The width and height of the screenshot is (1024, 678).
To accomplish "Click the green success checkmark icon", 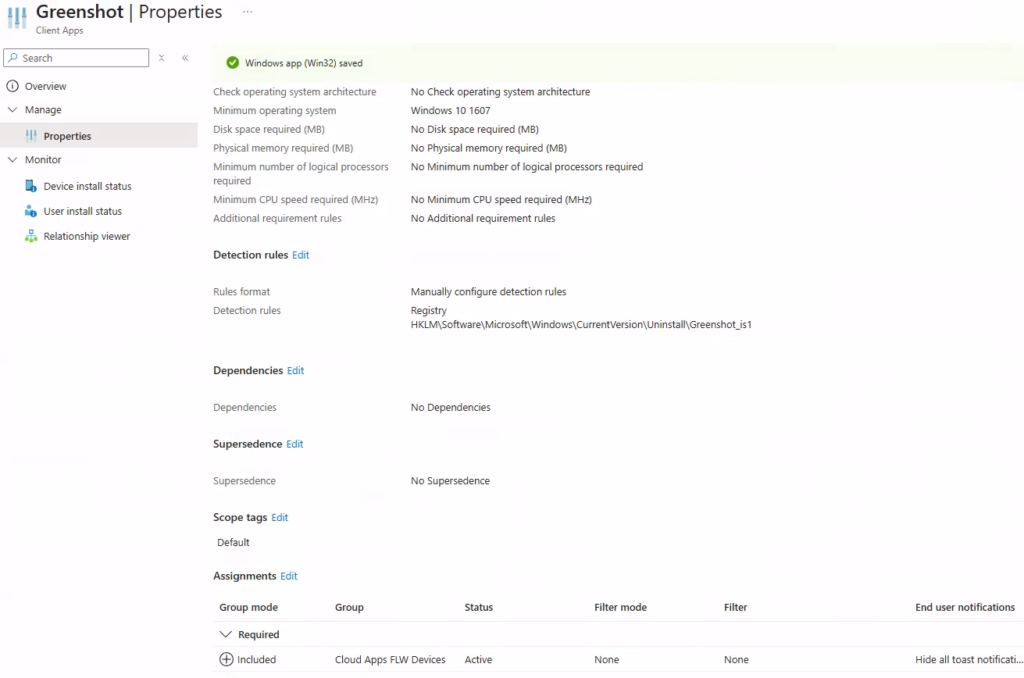I will [233, 63].
